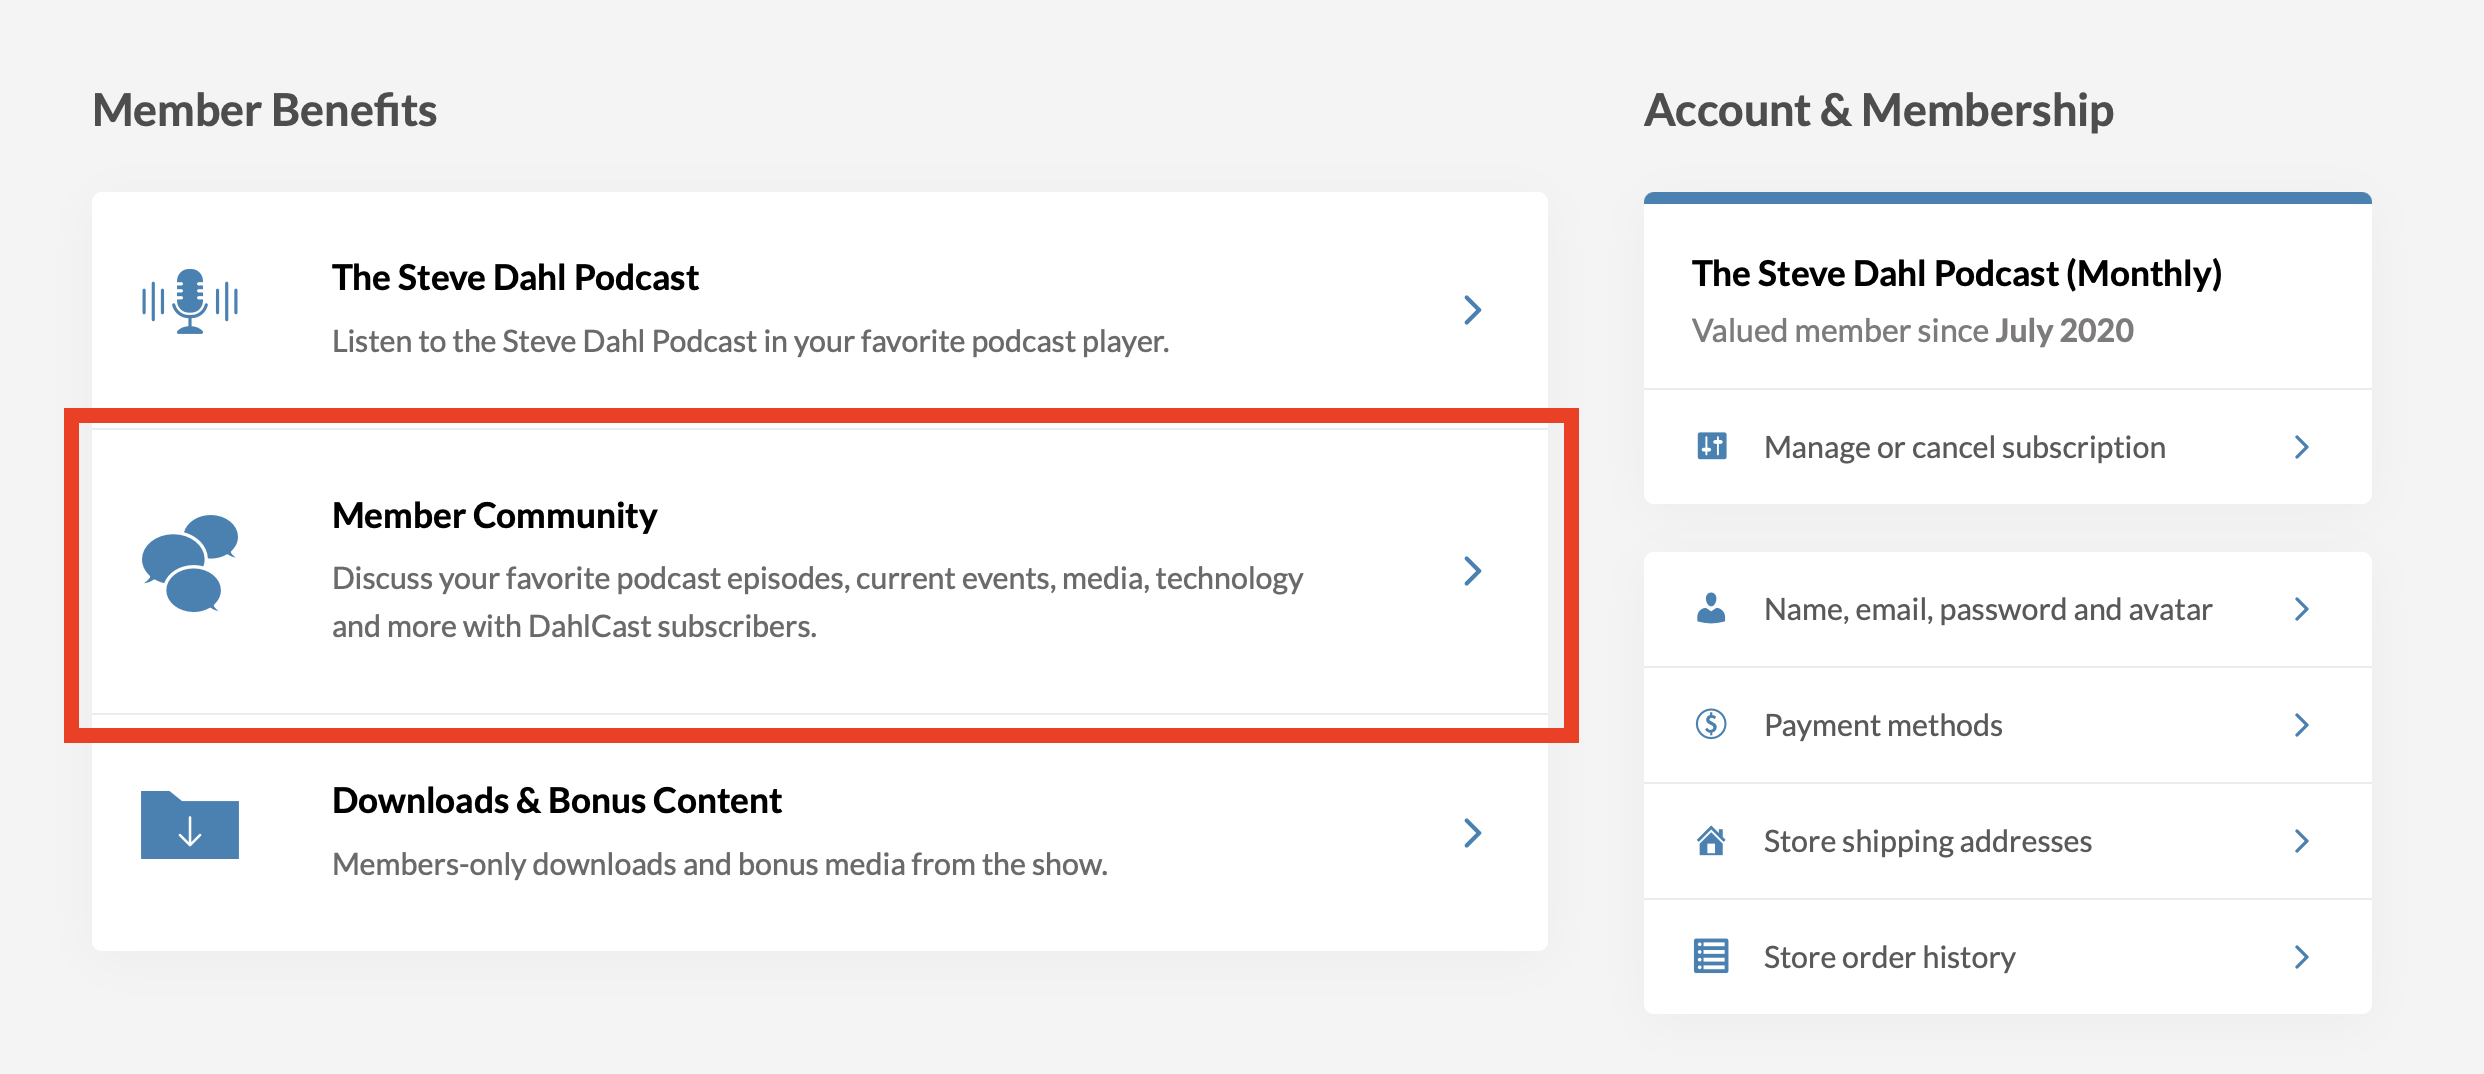Open chevron for Member Community row
Viewport: 2484px width, 1074px height.
point(1472,571)
